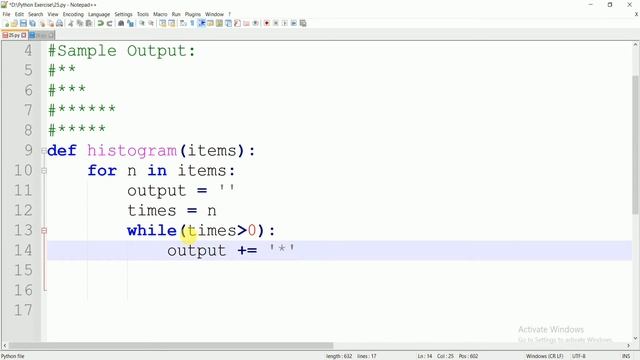The image size is (640, 360).
Task: Click the Replace toolbar icon
Action: 130,23
